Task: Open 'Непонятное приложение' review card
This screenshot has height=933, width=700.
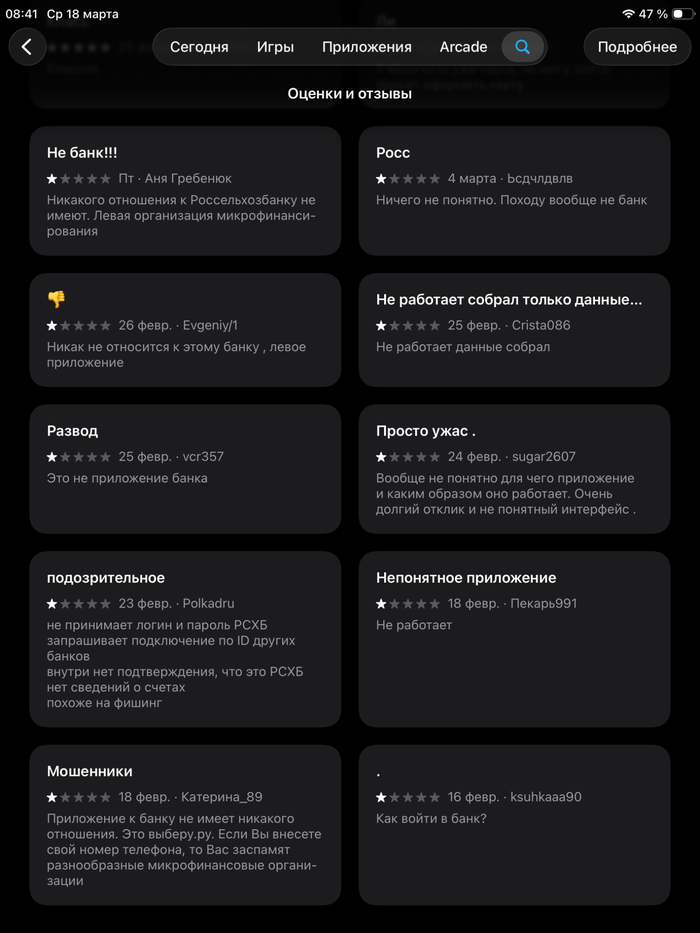Action: click(514, 639)
